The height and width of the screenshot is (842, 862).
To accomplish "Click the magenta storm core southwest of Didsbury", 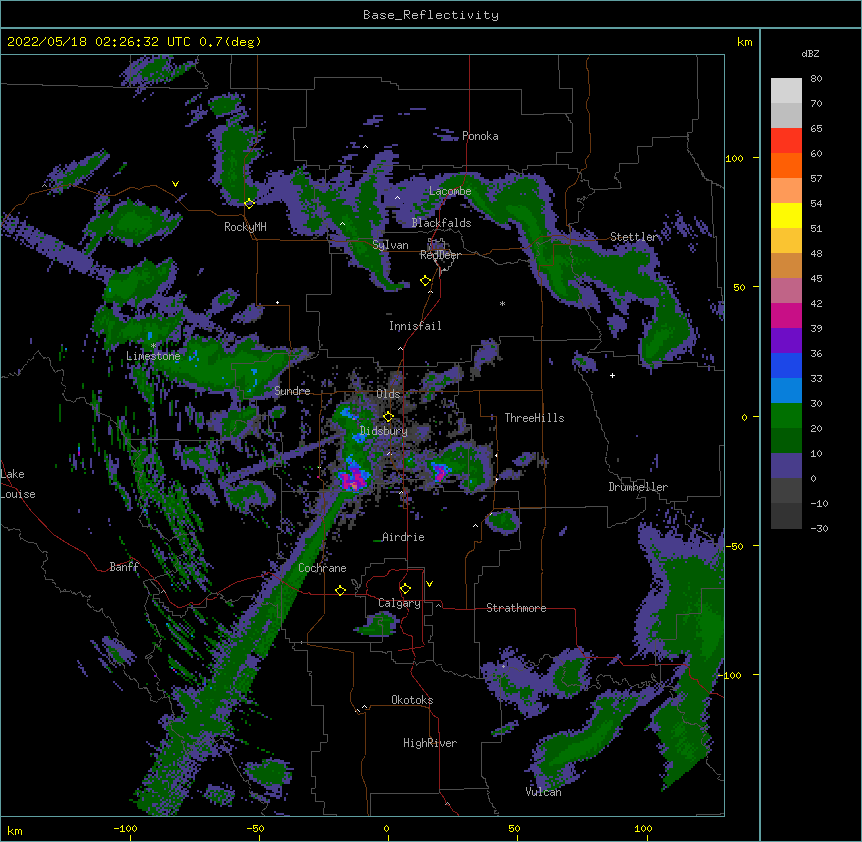I will (353, 480).
